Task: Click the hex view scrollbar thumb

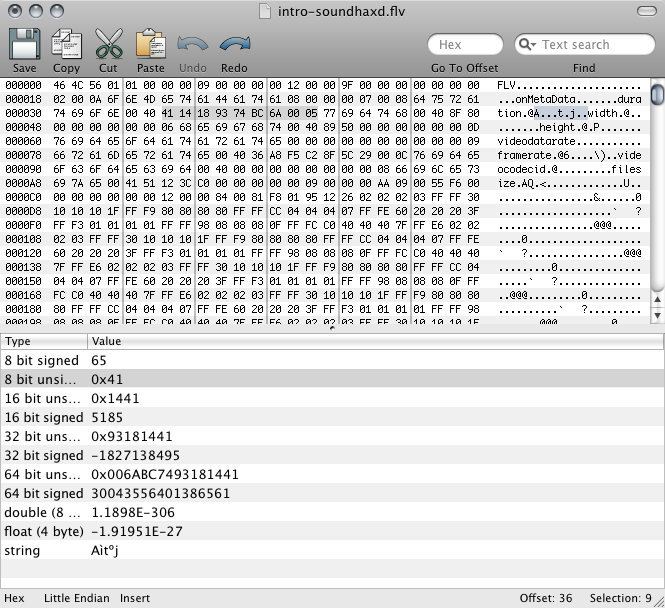Action: [657, 95]
